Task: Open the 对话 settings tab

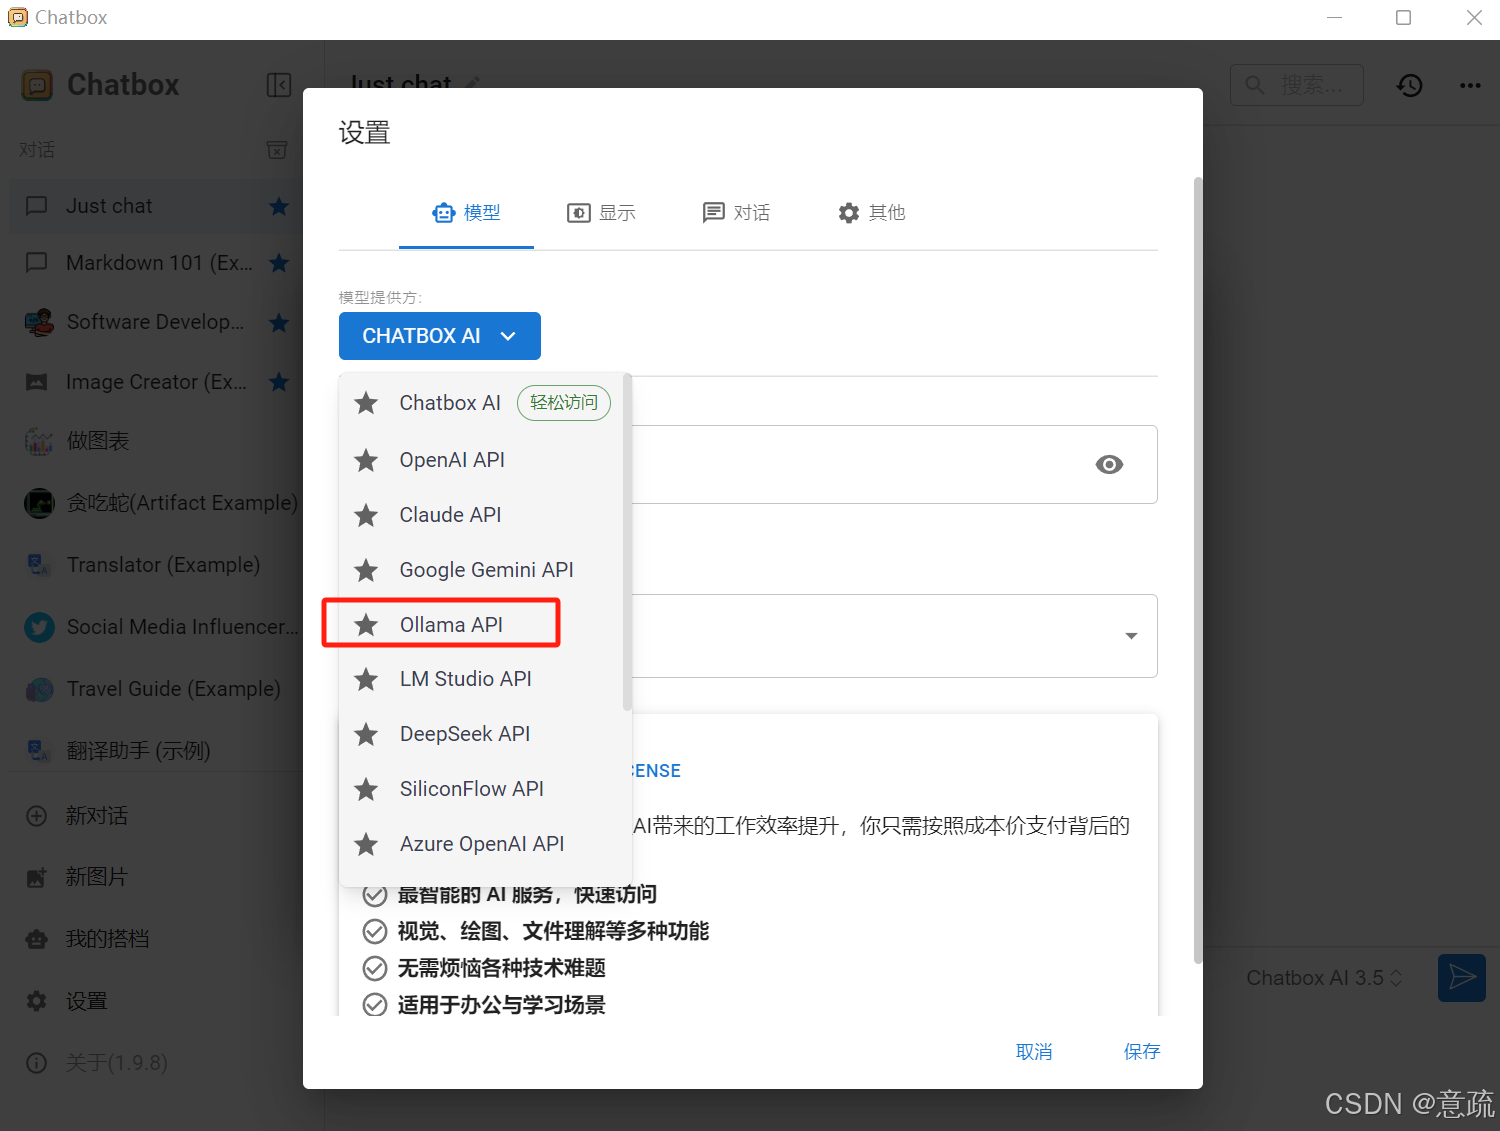Action: pyautogui.click(x=736, y=212)
